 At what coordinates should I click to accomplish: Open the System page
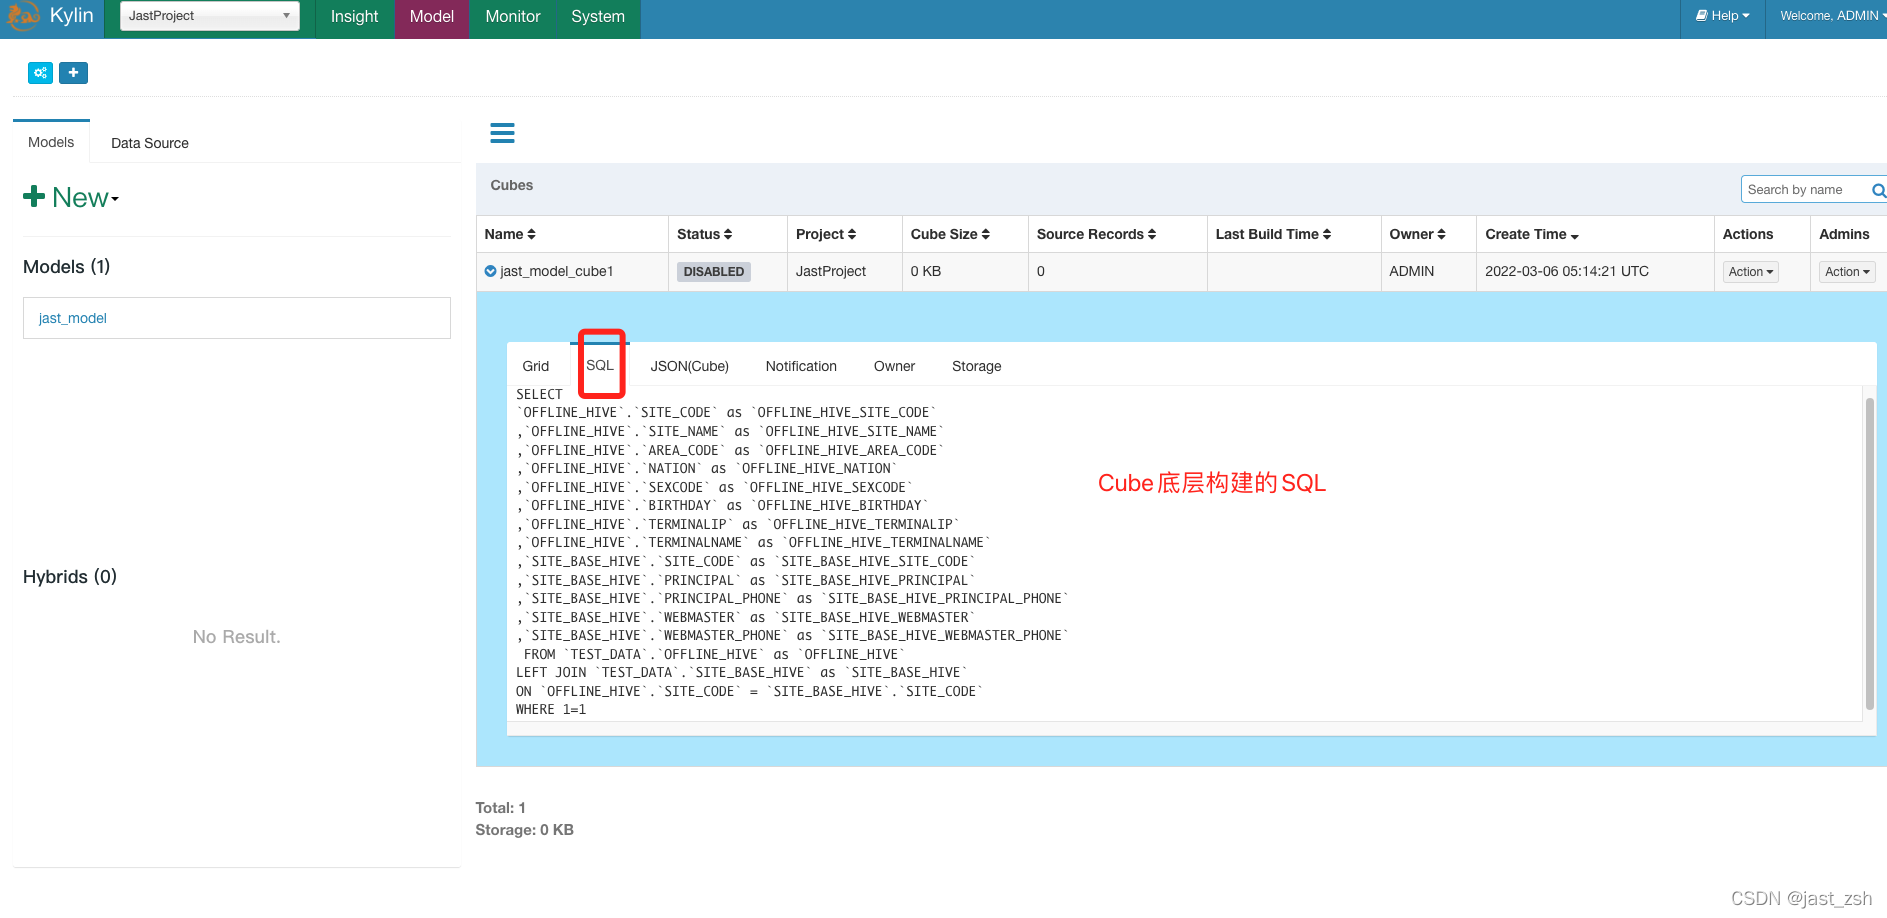coord(598,17)
